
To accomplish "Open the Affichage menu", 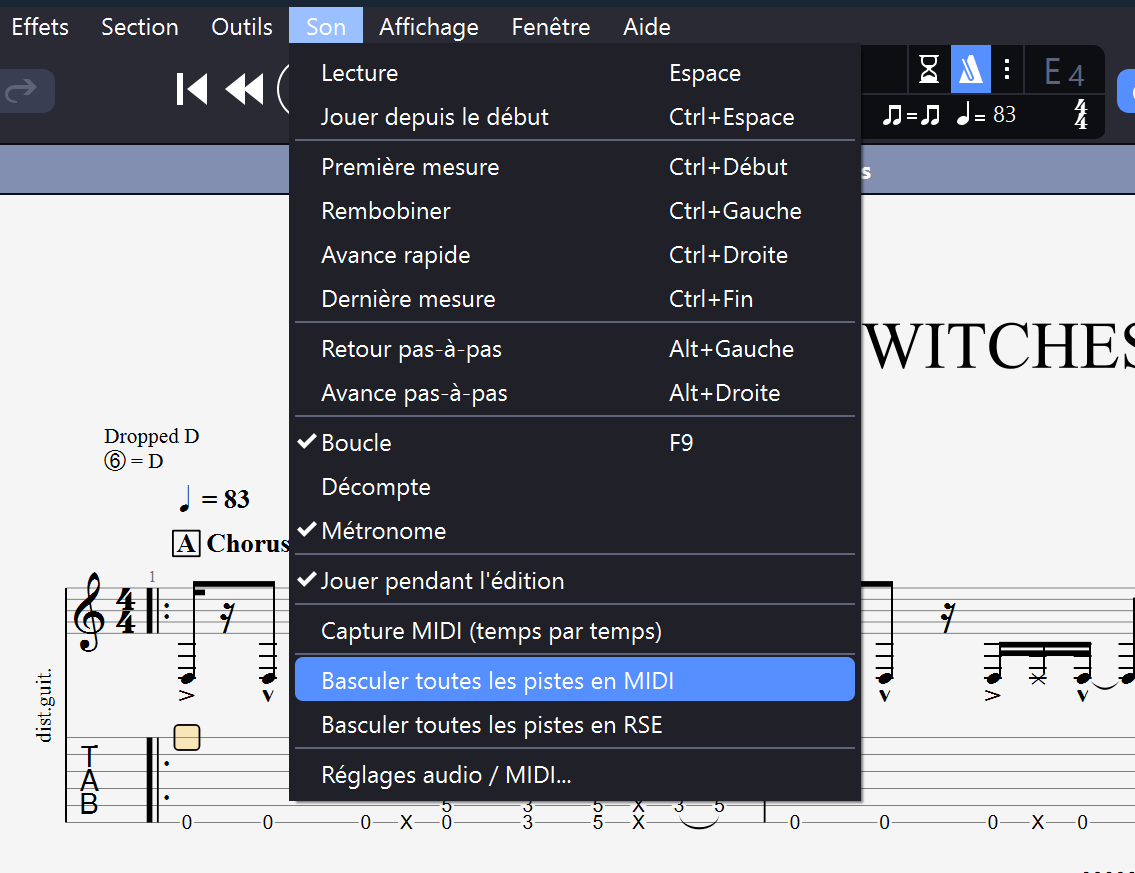I will click(x=428, y=26).
